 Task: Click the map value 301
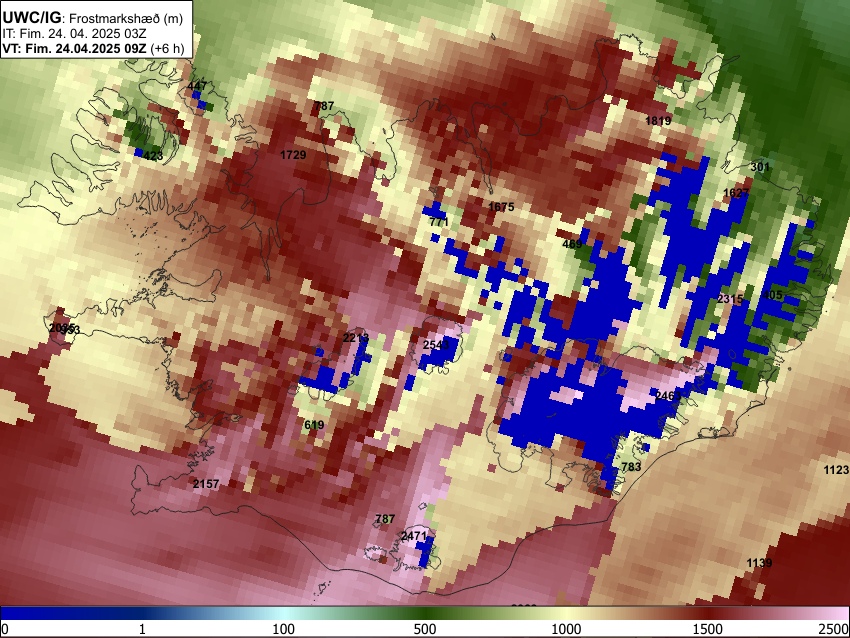point(760,167)
